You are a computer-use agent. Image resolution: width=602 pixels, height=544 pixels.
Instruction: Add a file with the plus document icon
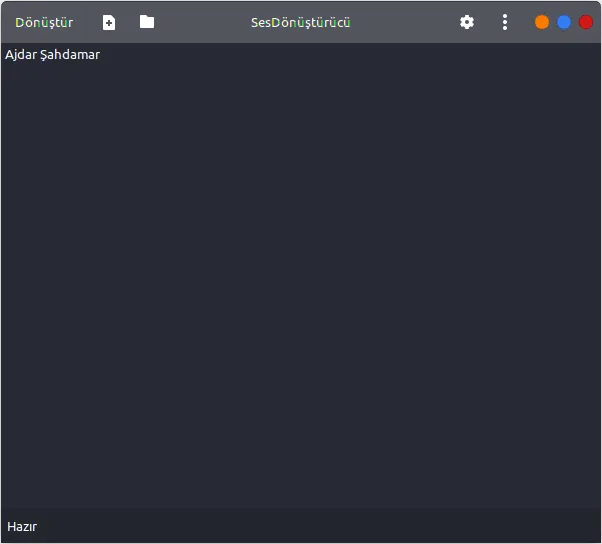(x=109, y=23)
